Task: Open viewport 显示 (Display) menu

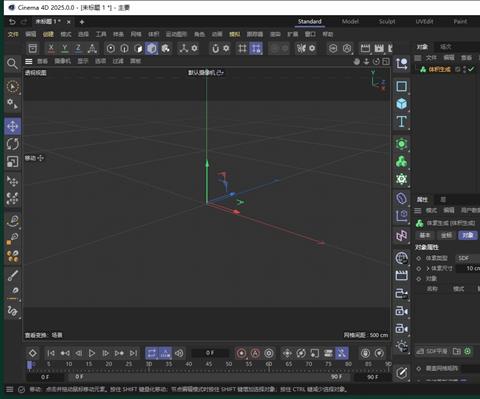Action: (83, 61)
